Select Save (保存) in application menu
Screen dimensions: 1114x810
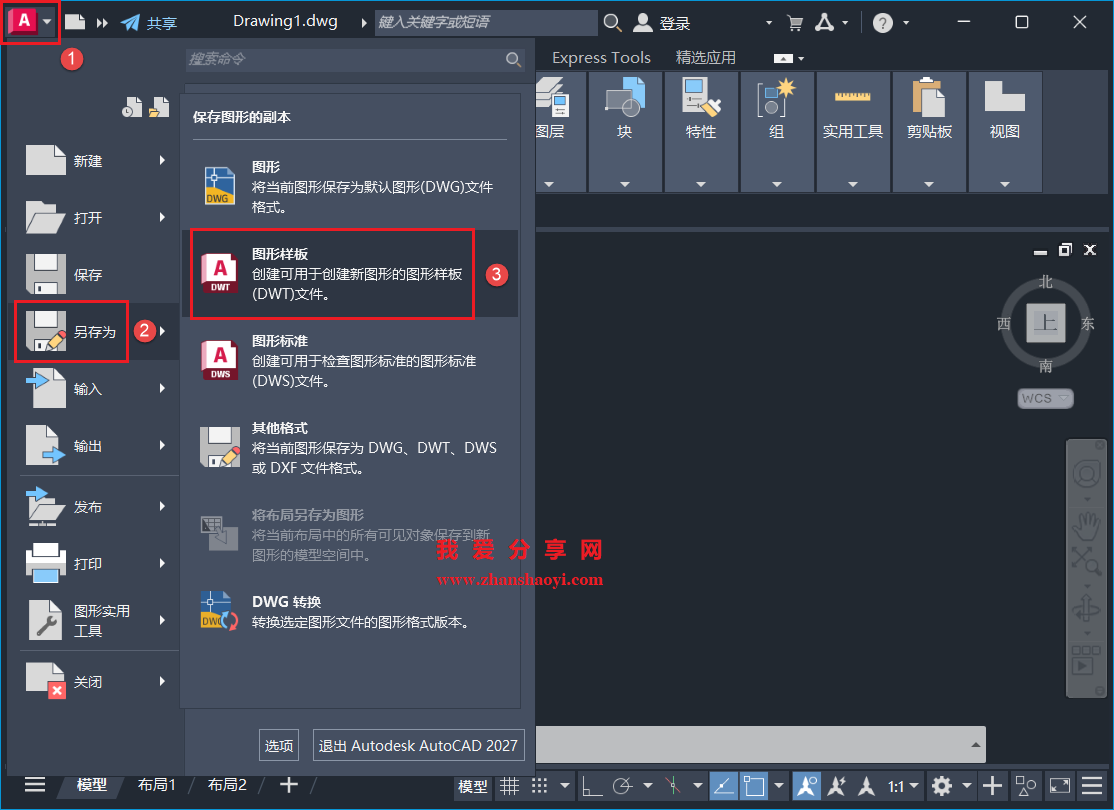(96, 274)
